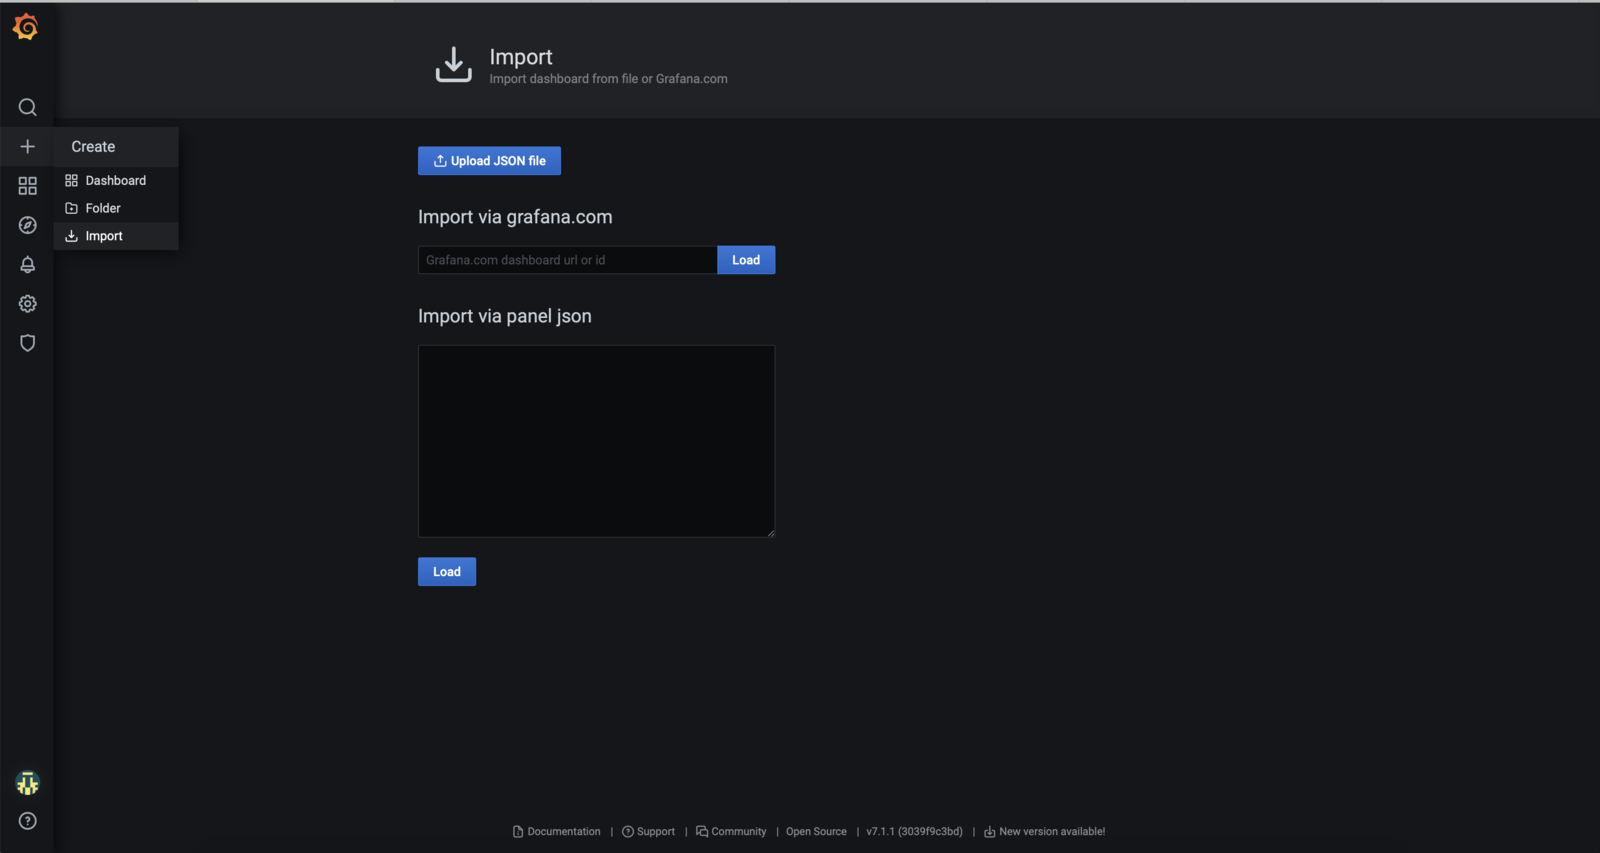Open the Server Admin shield icon

27,343
